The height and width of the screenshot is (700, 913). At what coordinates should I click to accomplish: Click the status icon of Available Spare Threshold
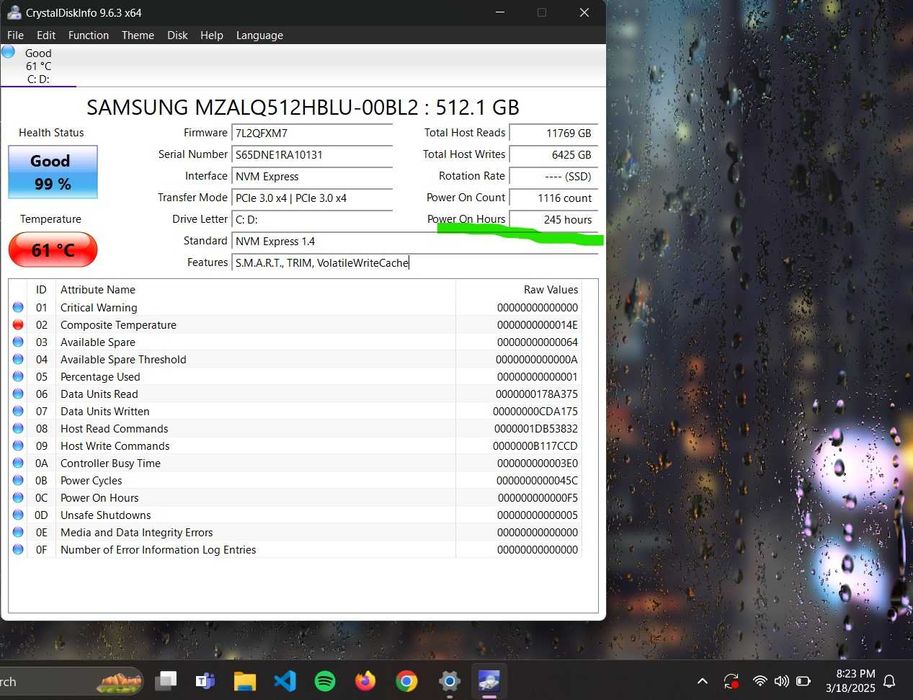click(18, 359)
